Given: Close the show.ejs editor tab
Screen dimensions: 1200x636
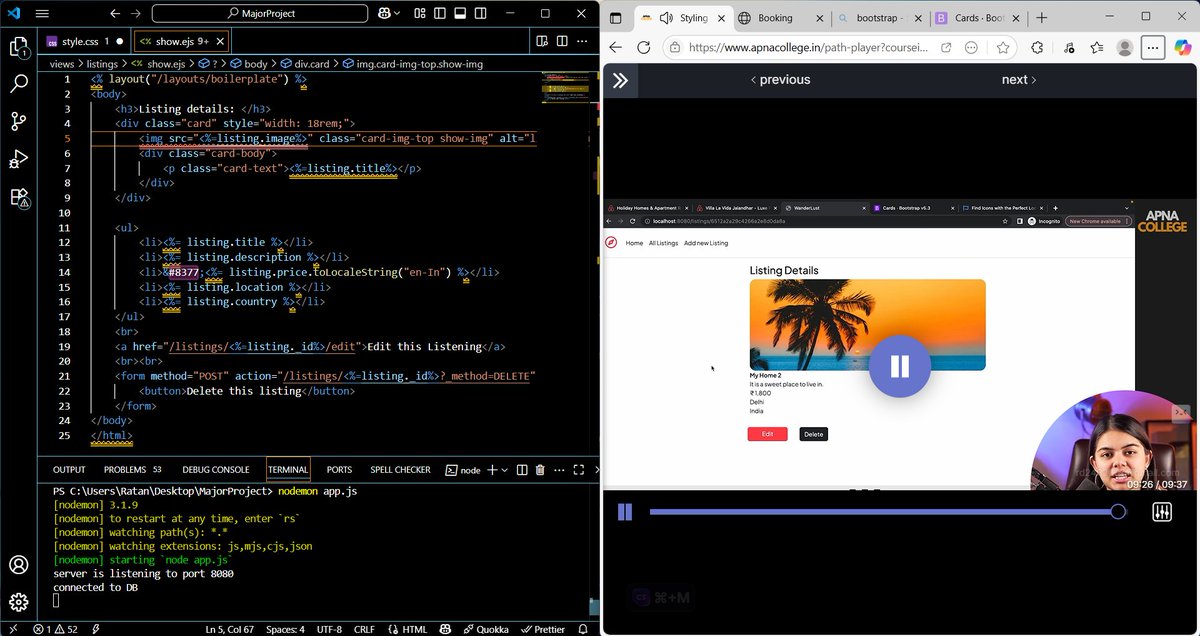Looking at the screenshot, I should pyautogui.click(x=219, y=41).
